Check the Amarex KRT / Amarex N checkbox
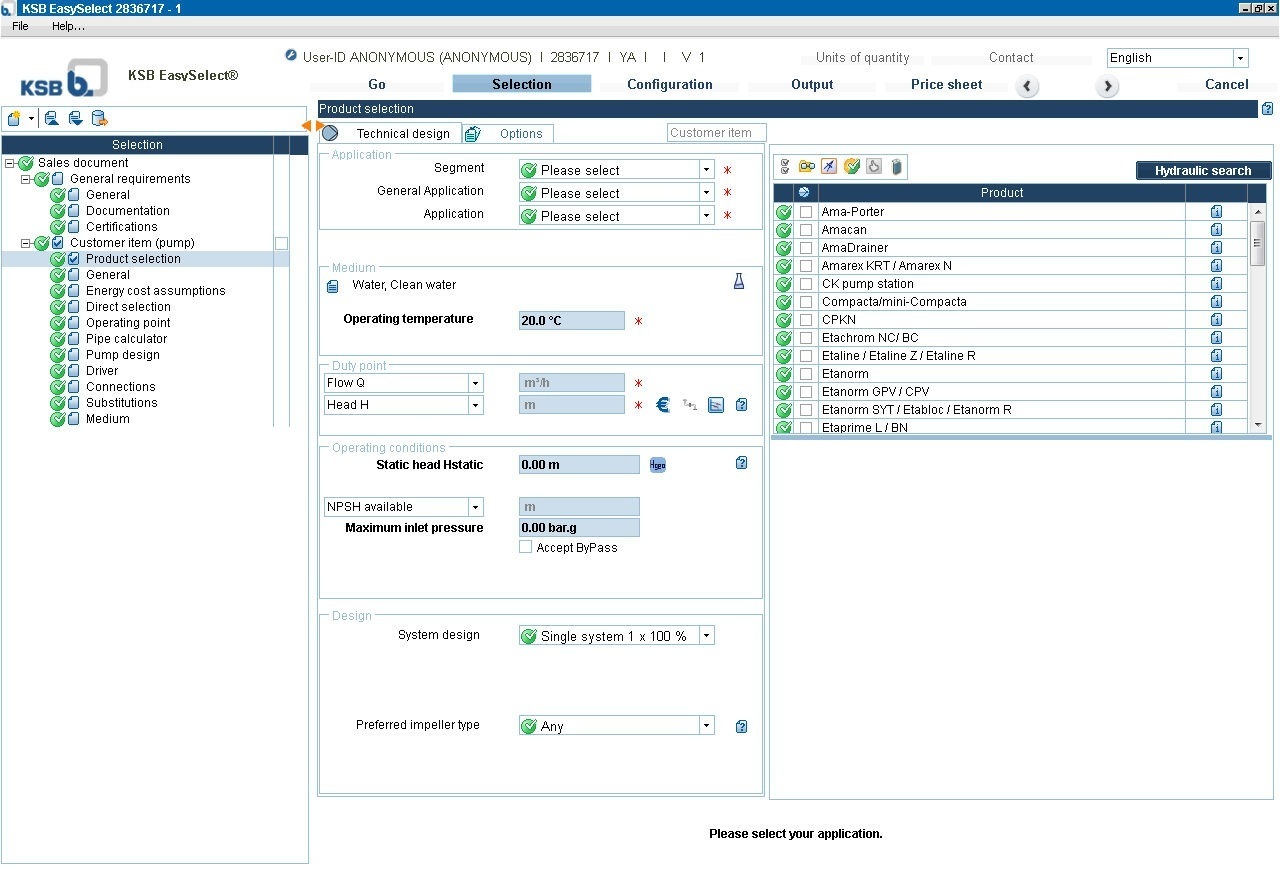The width and height of the screenshot is (1280, 877). pos(806,266)
